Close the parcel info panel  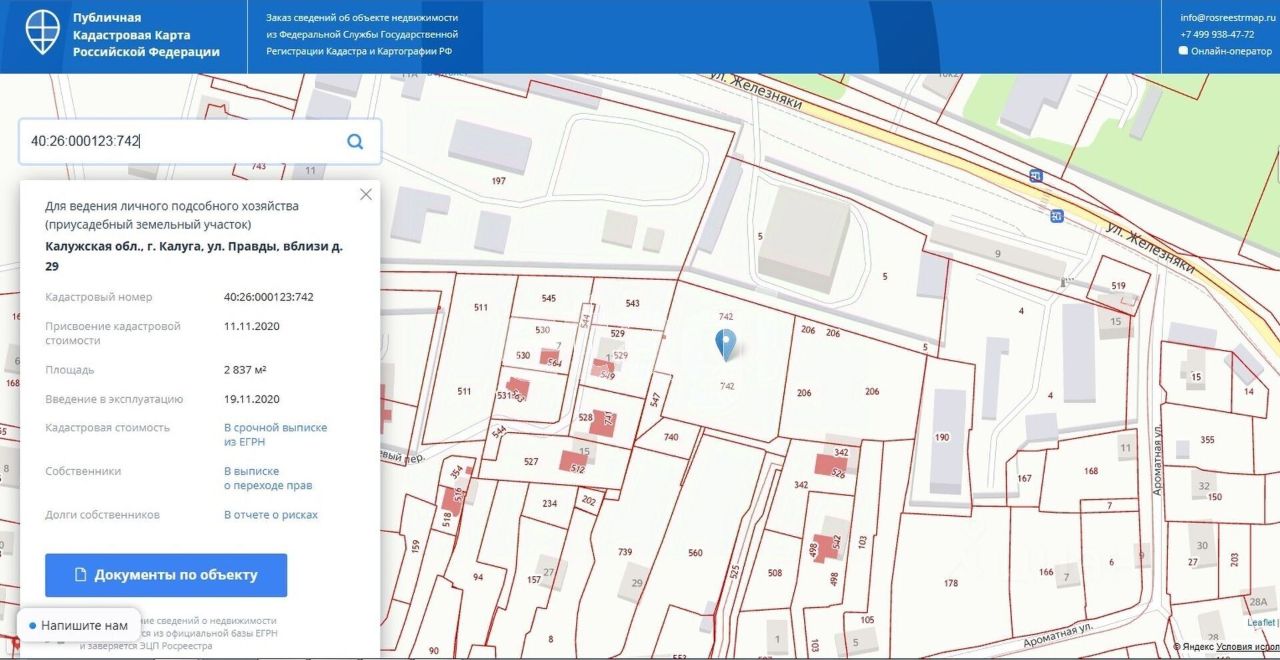(366, 195)
